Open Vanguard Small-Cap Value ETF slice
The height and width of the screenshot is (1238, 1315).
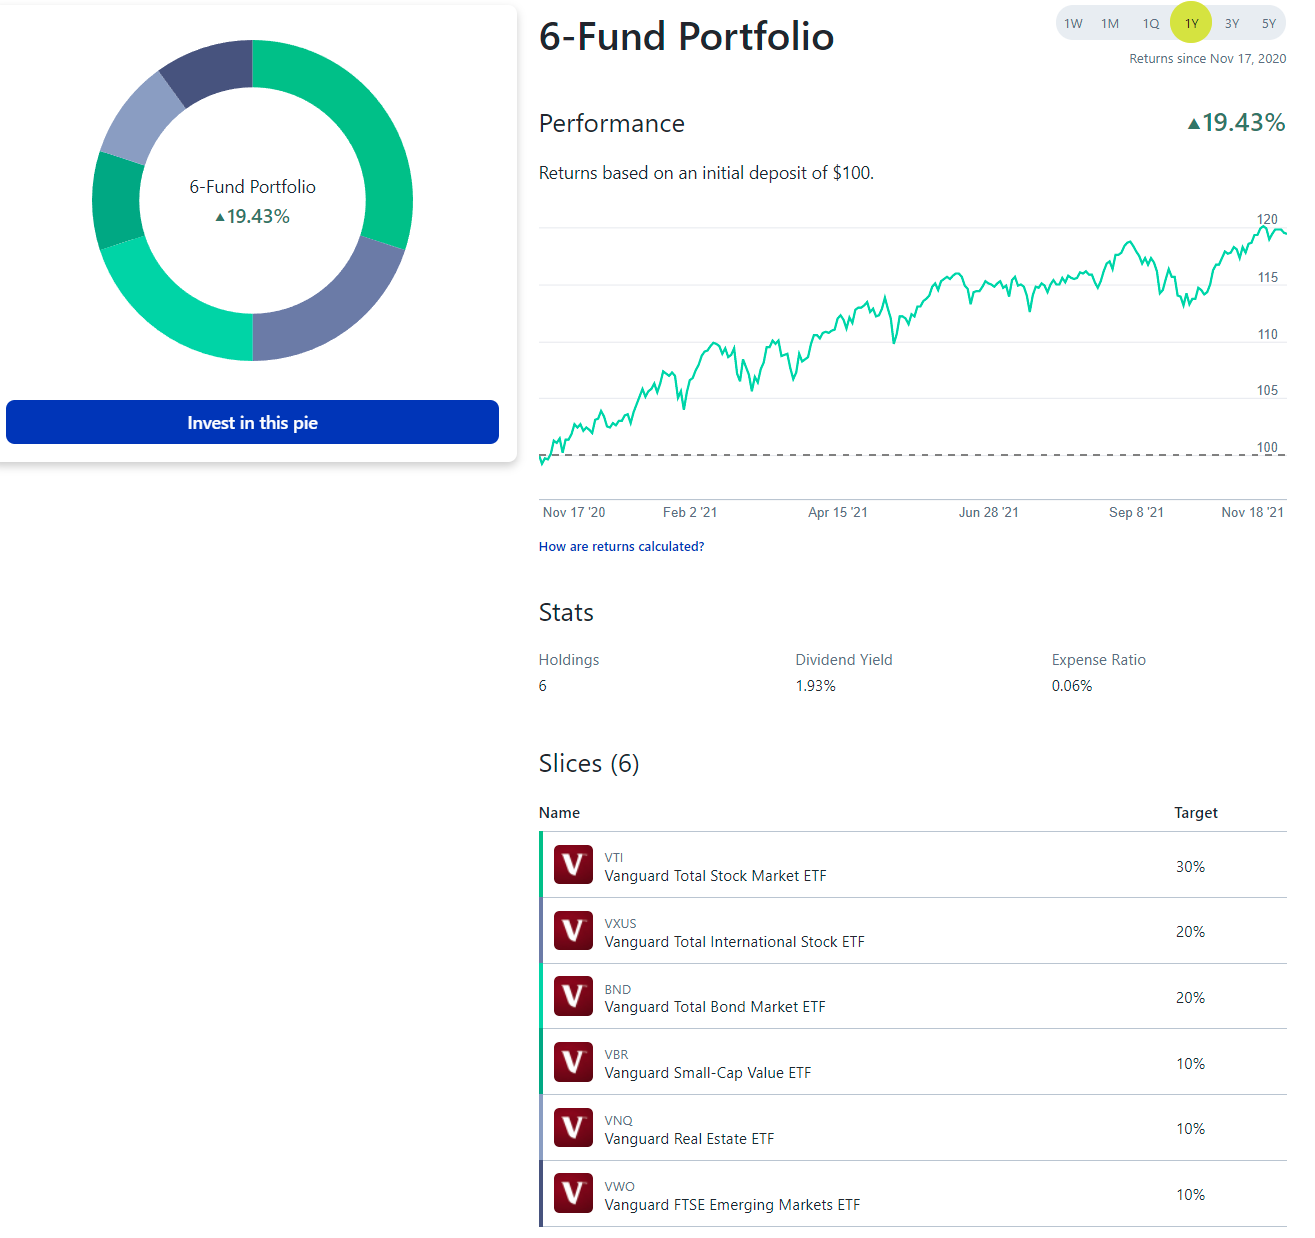(913, 1062)
